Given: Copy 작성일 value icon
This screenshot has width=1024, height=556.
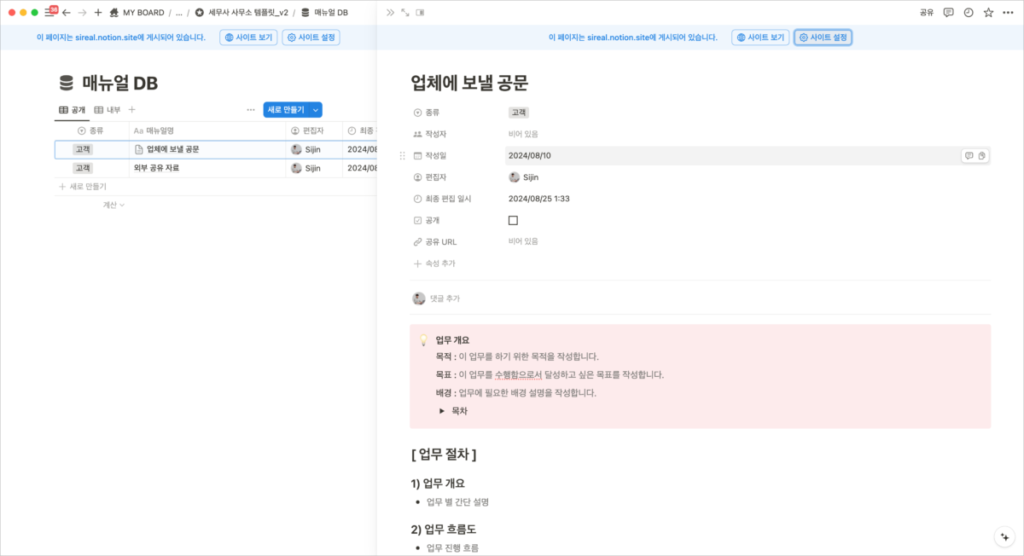Looking at the screenshot, I should pos(982,155).
